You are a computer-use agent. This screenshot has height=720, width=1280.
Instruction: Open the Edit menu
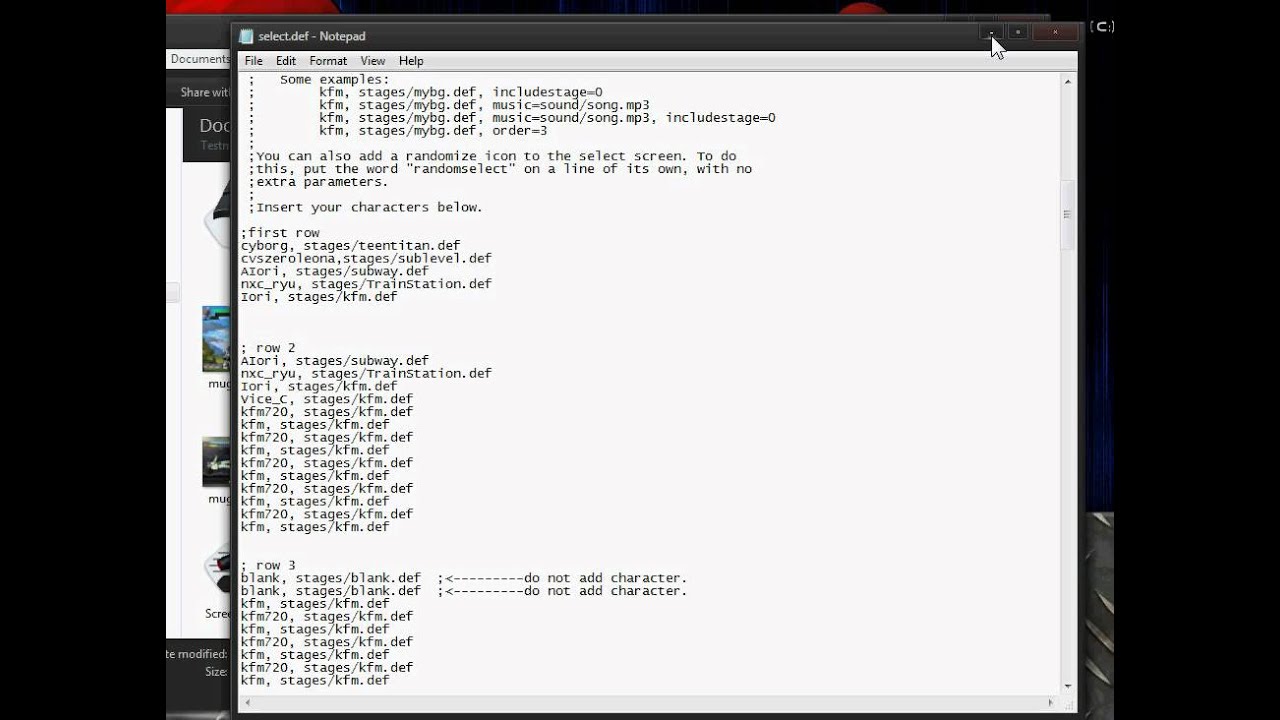click(x=286, y=61)
